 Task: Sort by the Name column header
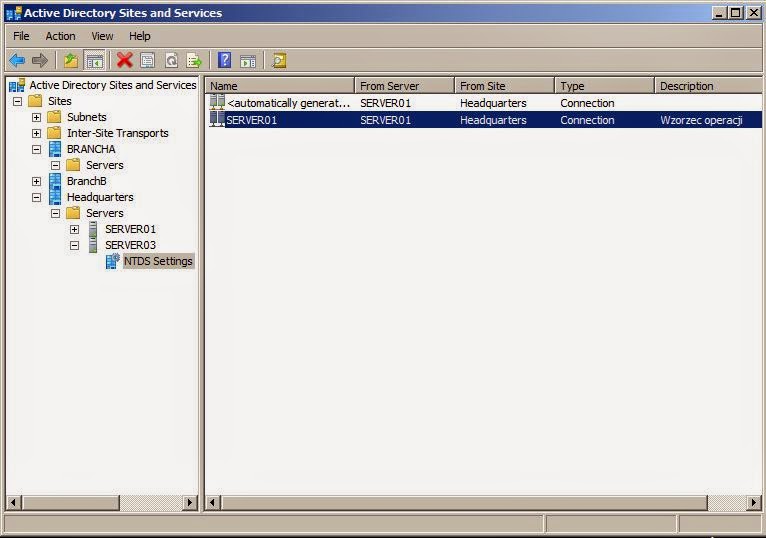point(280,86)
